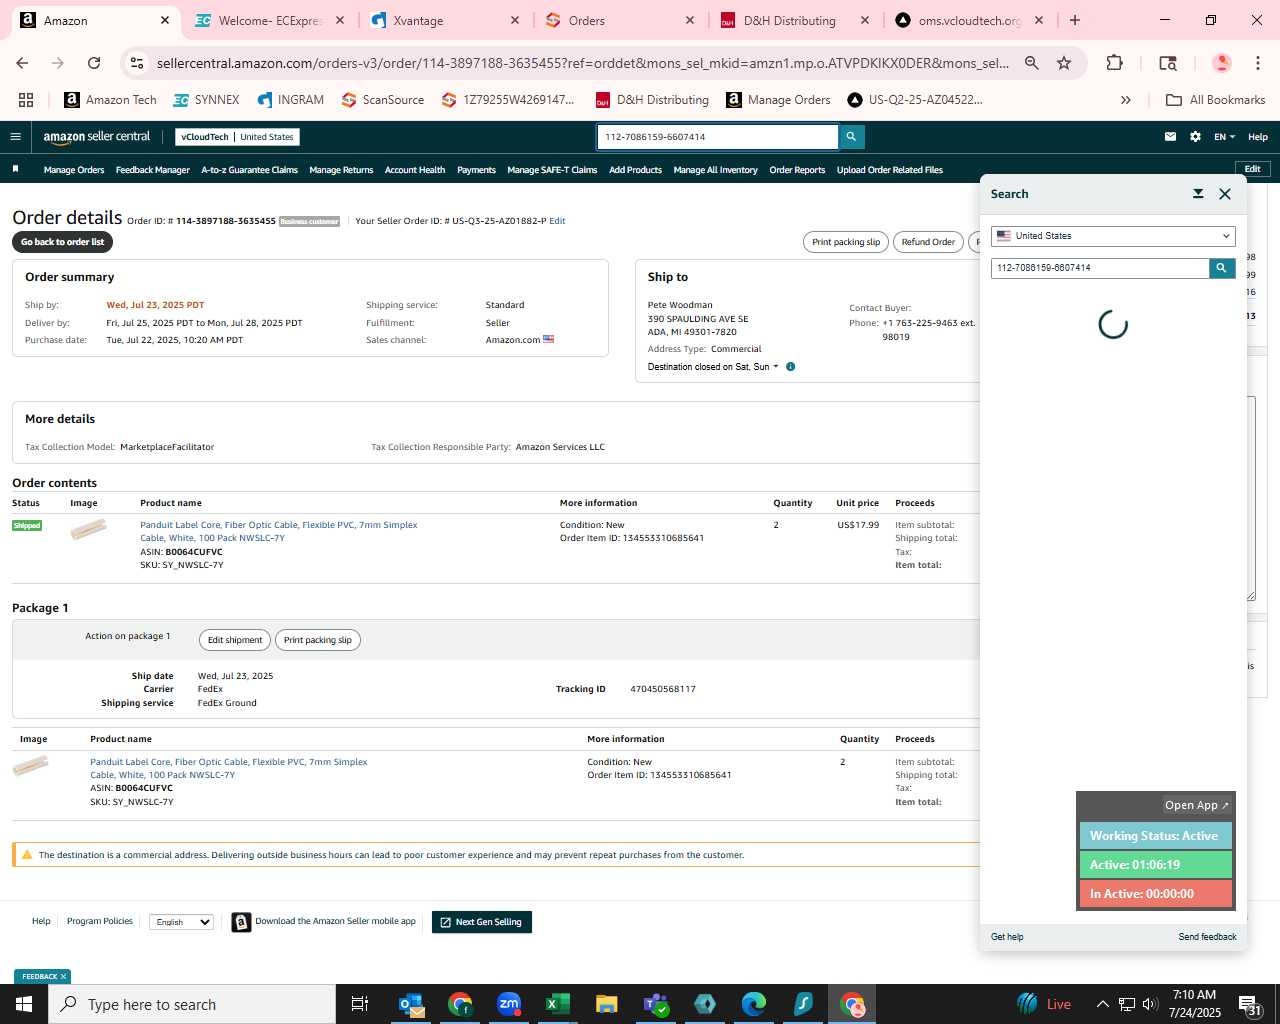The width and height of the screenshot is (1280, 1024).
Task: Bookmark this page with the star icon
Action: [x=1064, y=63]
